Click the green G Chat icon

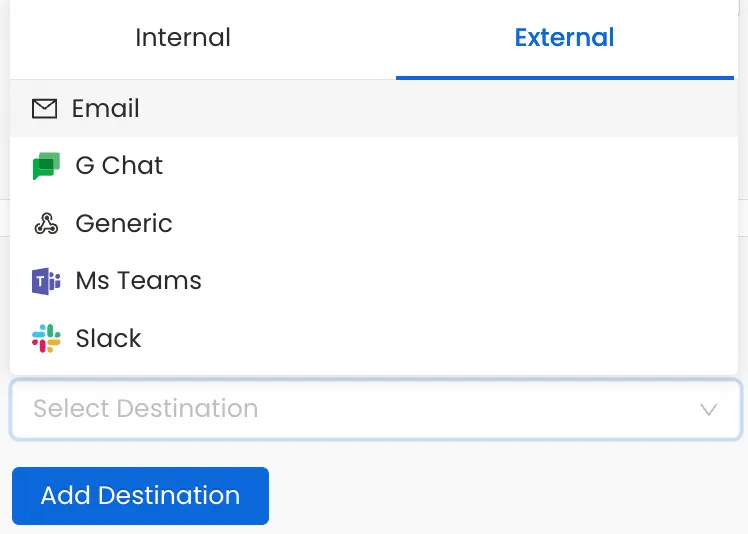pos(46,166)
